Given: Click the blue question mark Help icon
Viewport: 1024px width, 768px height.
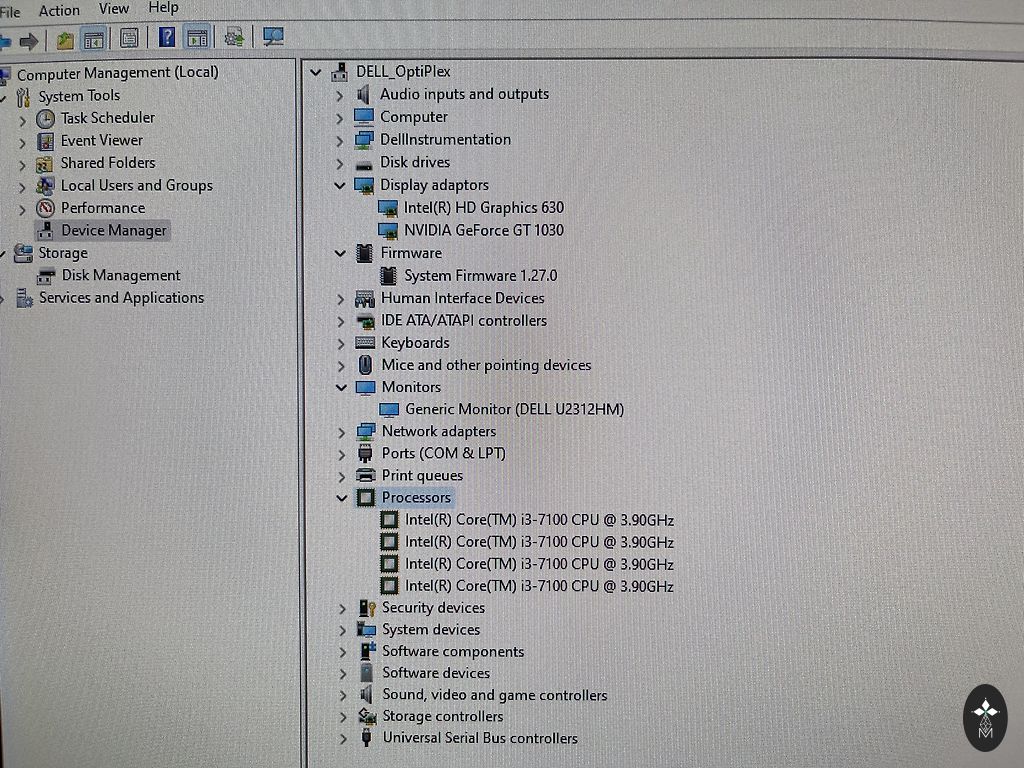Looking at the screenshot, I should tap(167, 37).
